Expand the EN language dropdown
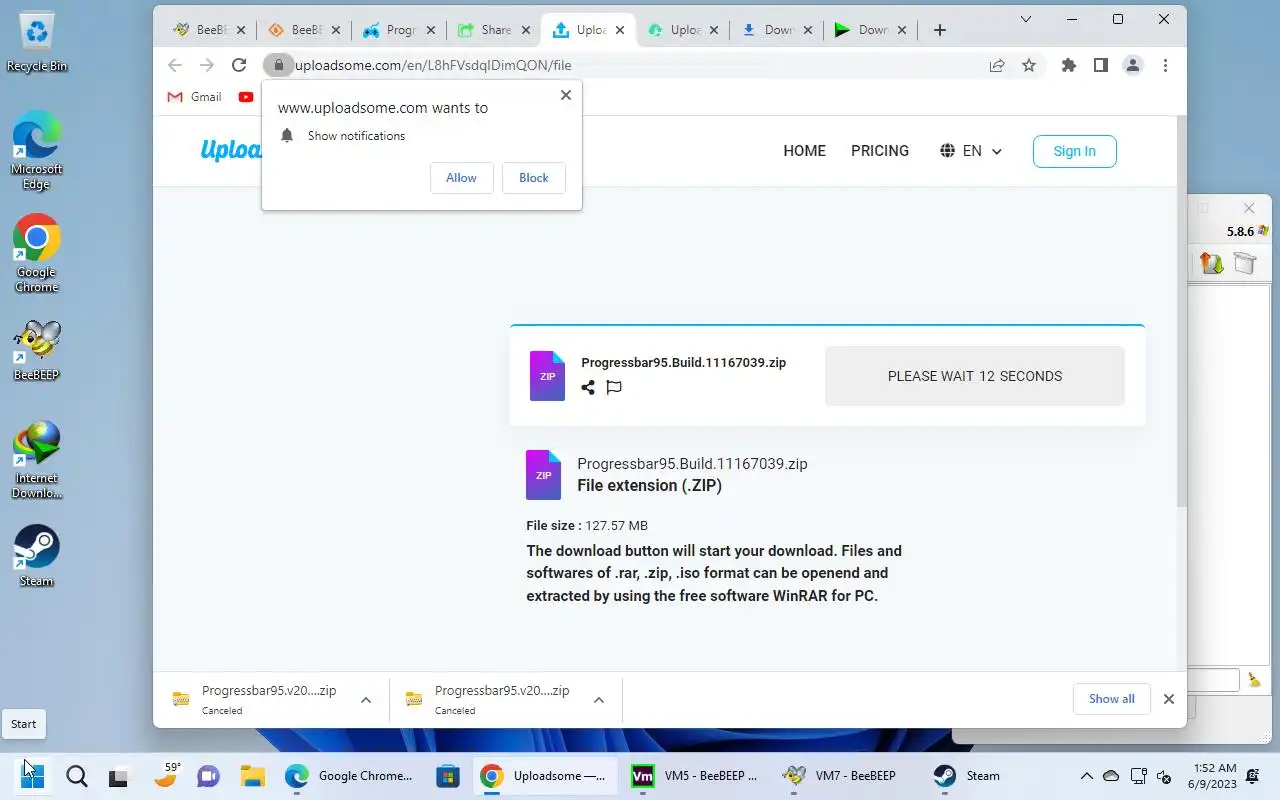Screen dimensions: 1280x800 point(971,151)
